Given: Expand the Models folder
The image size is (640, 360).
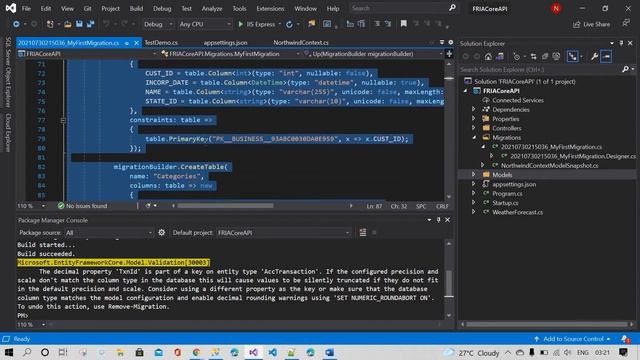Looking at the screenshot, I should coord(473,174).
